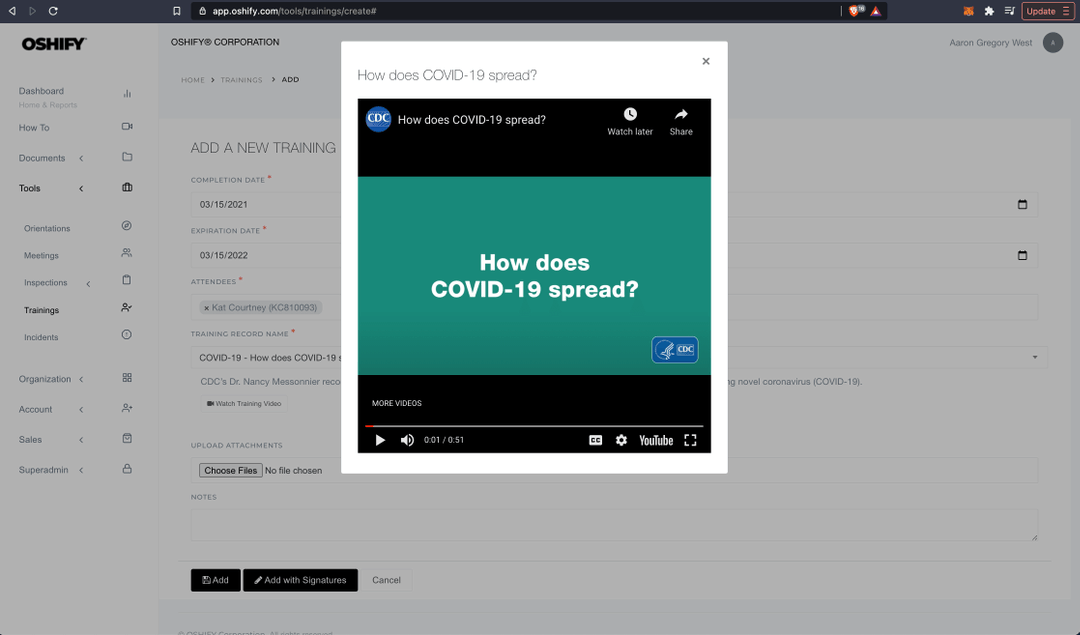Collapse Tools sidebar chevron
1080x635 pixels.
point(81,189)
